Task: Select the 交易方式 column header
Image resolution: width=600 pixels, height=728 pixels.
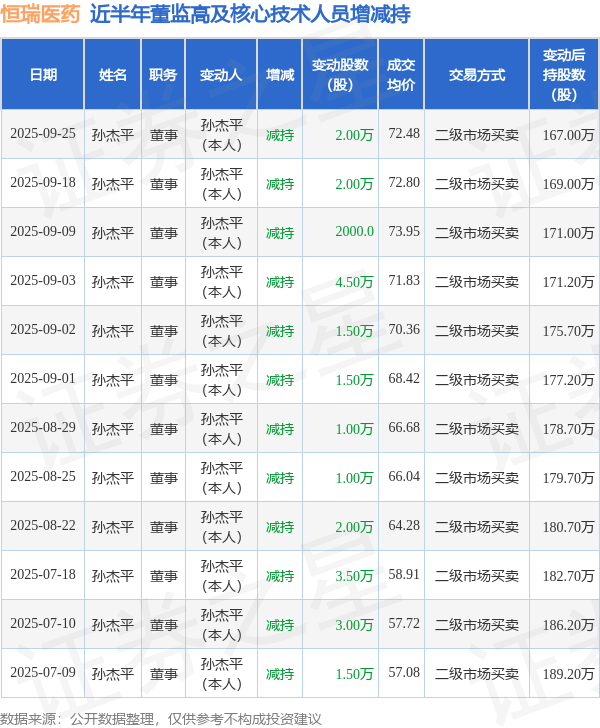Action: tap(477, 75)
